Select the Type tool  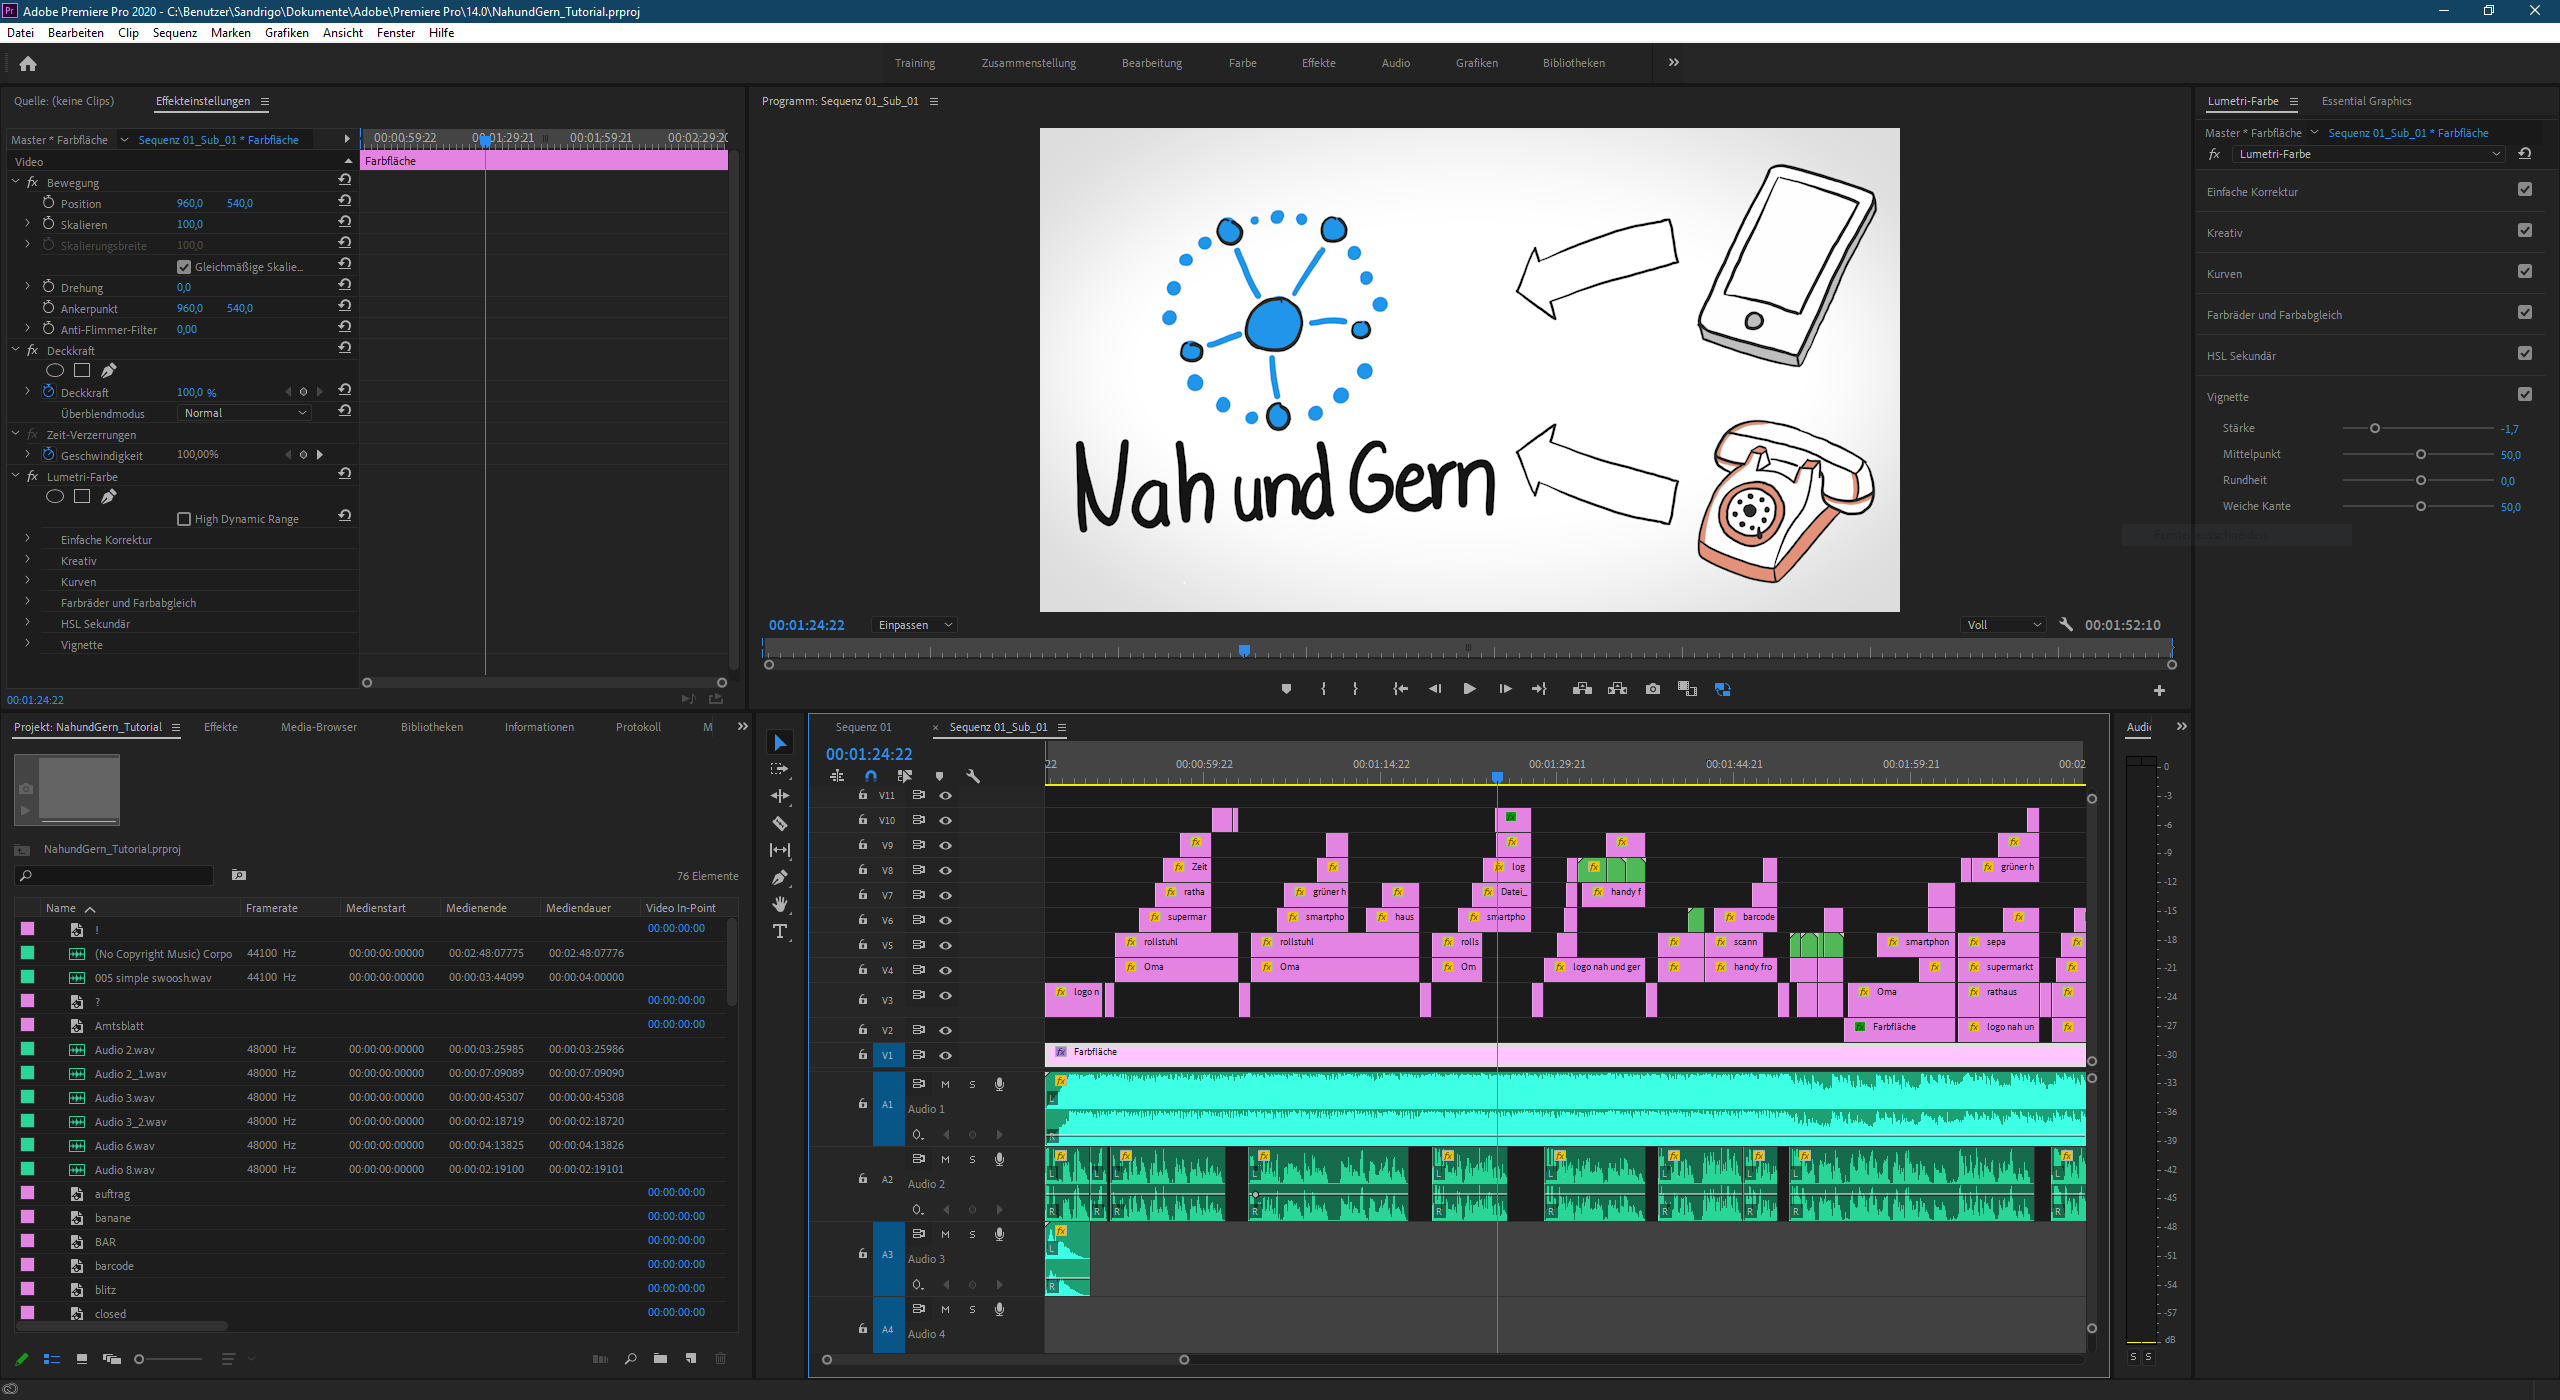tap(780, 931)
